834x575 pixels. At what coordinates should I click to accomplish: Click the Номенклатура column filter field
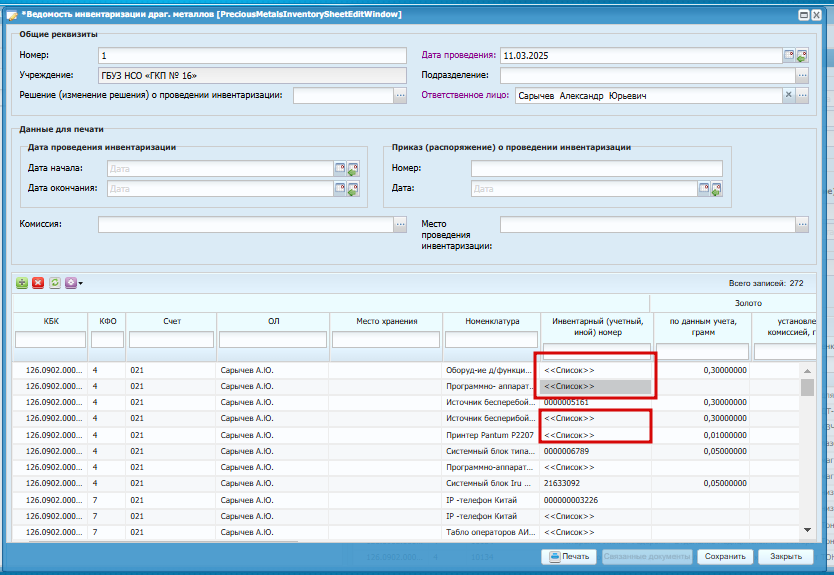(x=491, y=339)
